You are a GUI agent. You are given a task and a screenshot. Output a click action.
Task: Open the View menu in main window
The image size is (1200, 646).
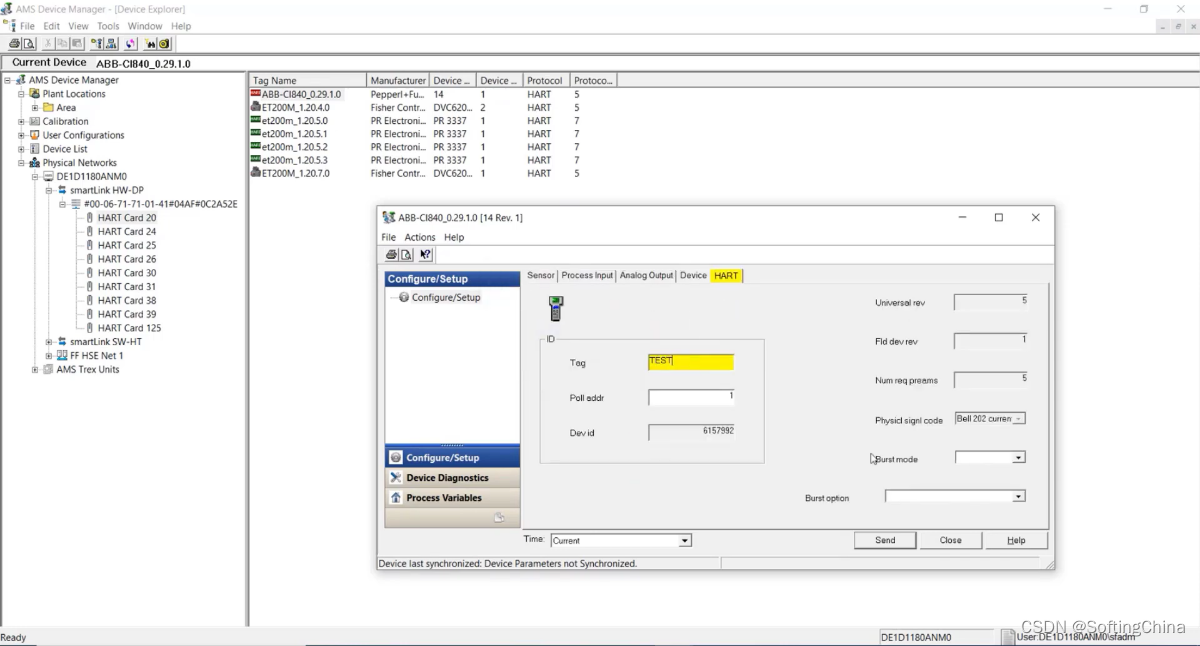pyautogui.click(x=78, y=26)
